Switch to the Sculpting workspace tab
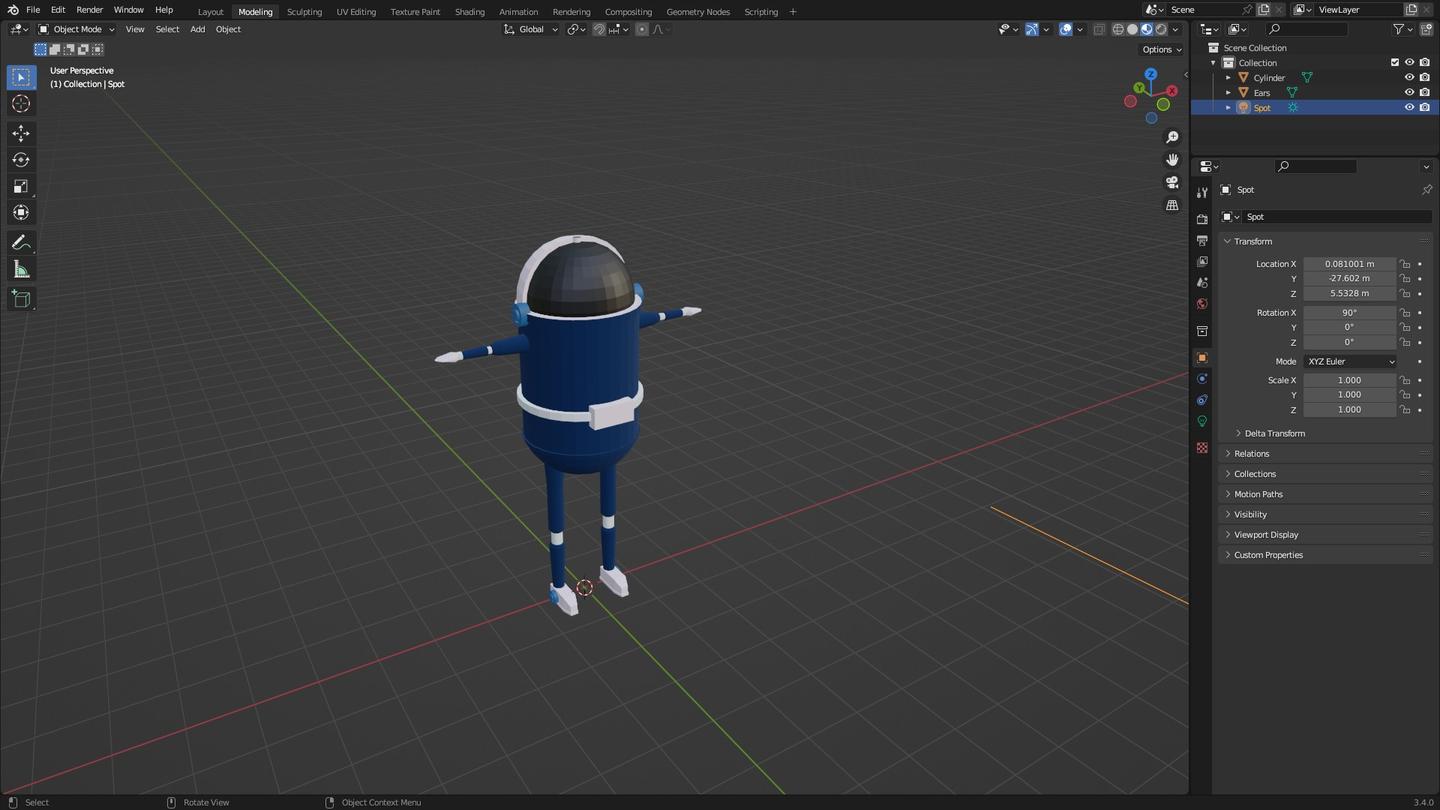 coord(304,12)
